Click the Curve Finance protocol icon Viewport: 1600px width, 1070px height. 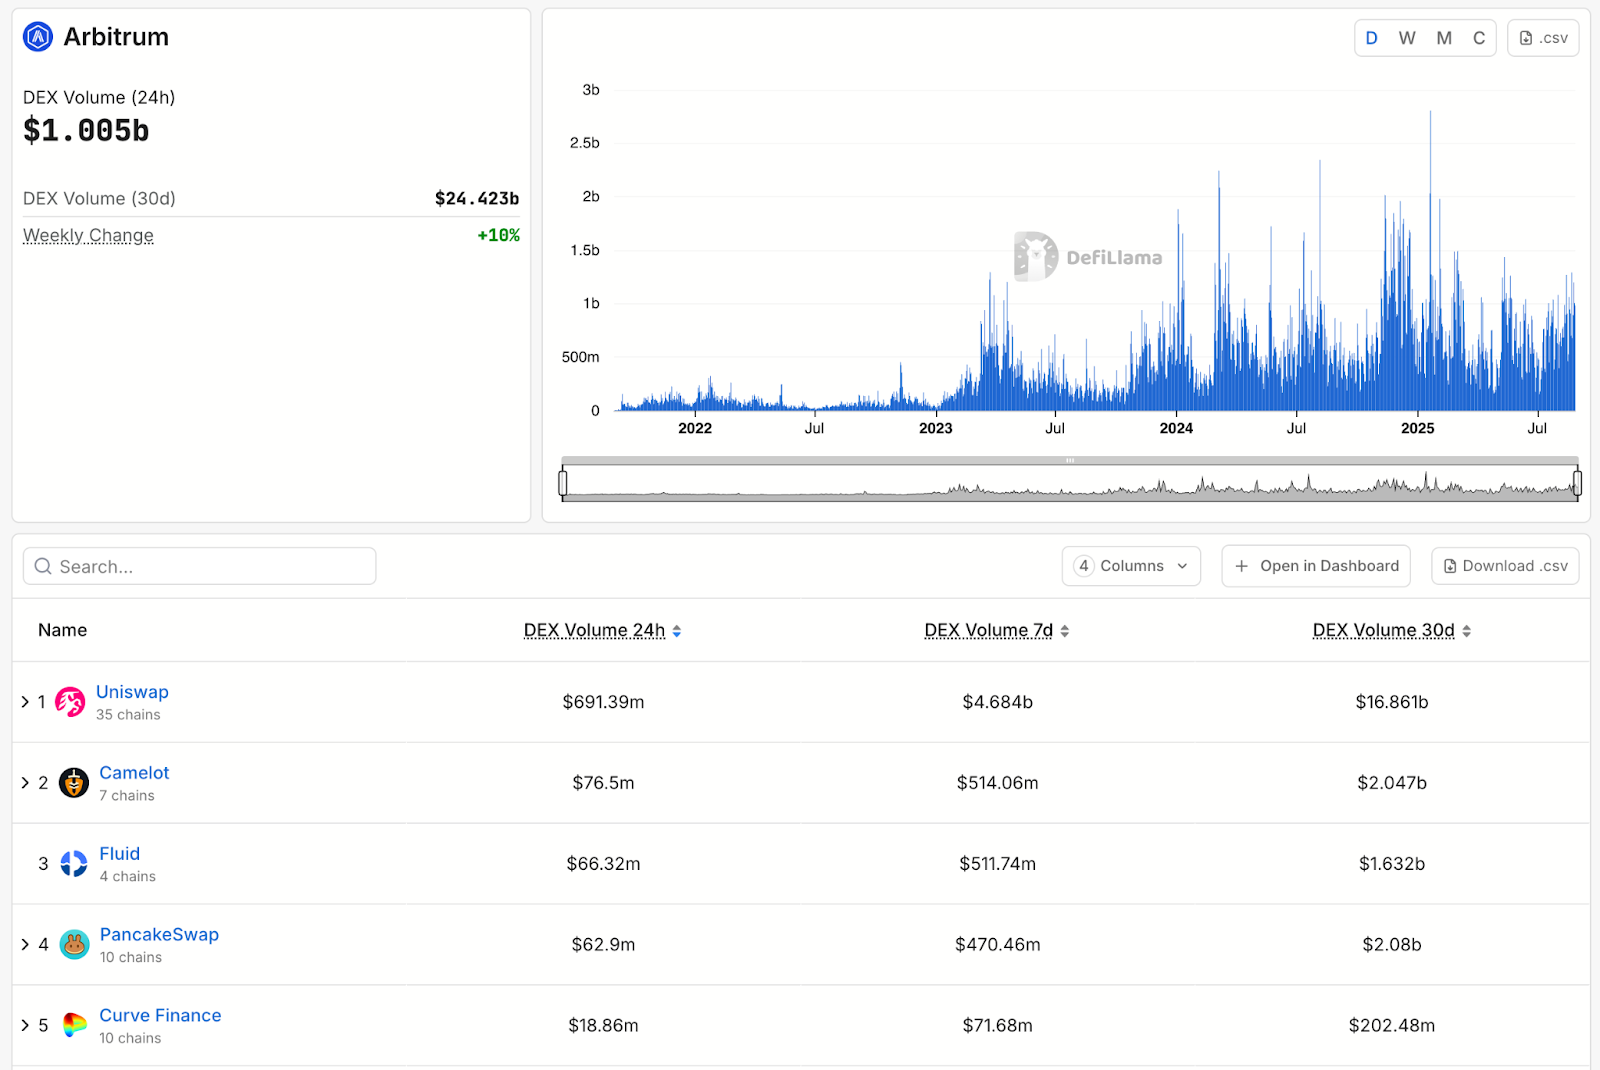click(73, 1025)
